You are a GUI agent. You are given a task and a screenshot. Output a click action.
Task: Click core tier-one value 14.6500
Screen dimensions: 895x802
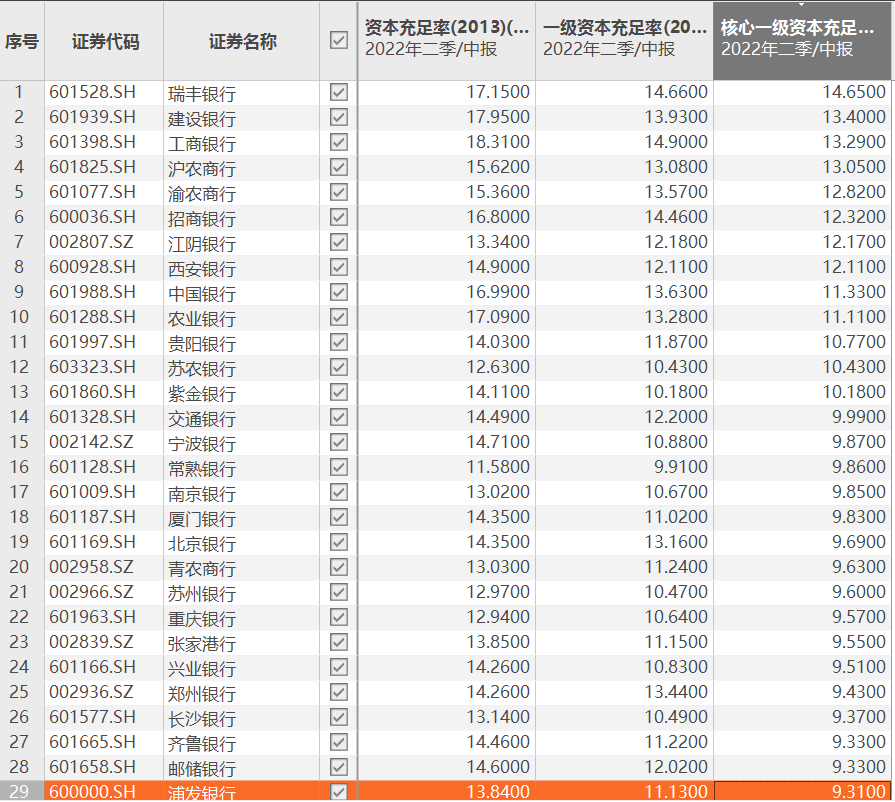pyautogui.click(x=854, y=92)
